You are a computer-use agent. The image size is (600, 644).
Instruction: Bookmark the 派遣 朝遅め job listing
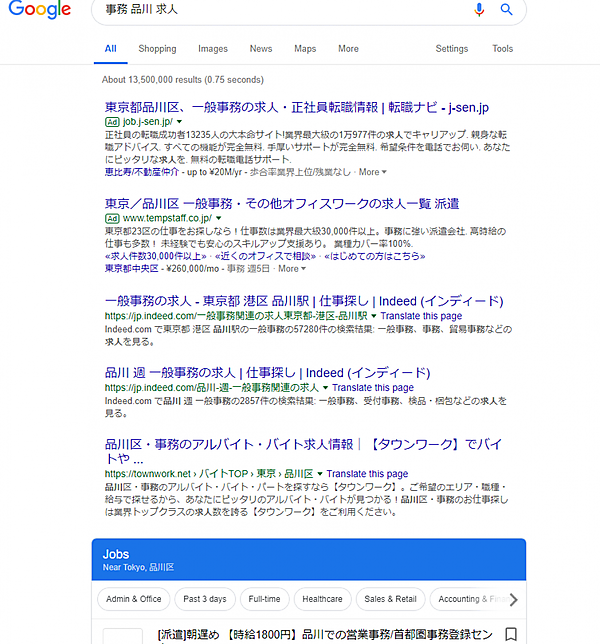tap(510, 634)
